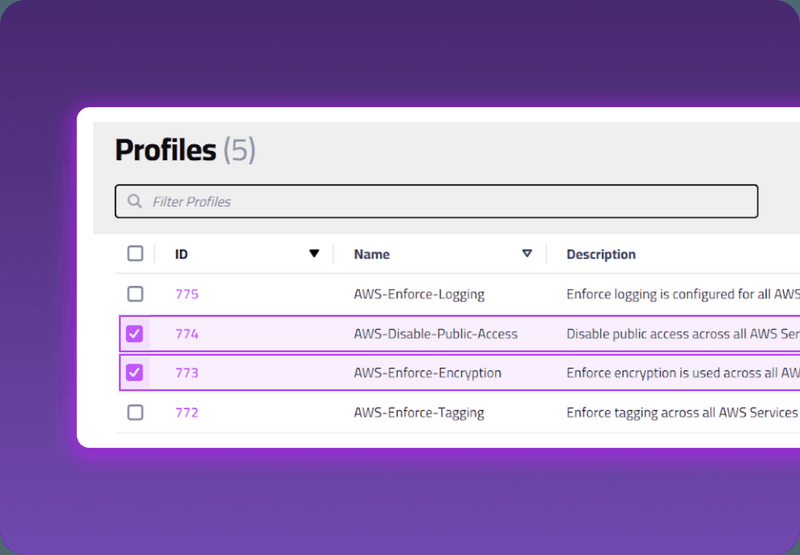Viewport: 800px width, 555px height.
Task: Click the 'Enforce encryption is used' description
Action: 683,373
